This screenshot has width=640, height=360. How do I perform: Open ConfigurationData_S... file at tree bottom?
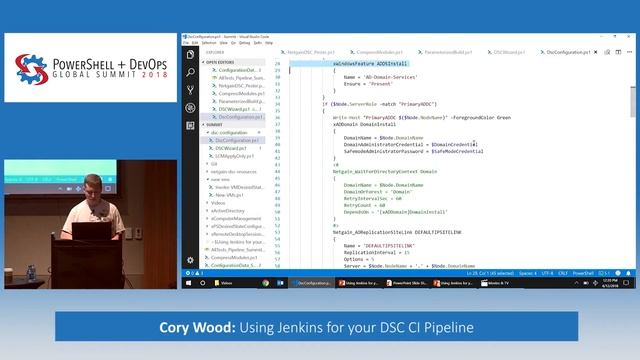pyautogui.click(x=232, y=265)
